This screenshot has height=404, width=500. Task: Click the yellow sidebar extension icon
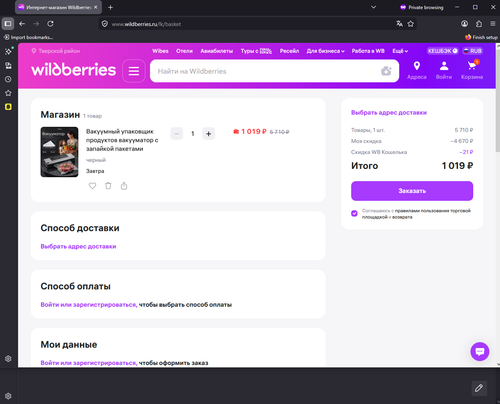8,107
